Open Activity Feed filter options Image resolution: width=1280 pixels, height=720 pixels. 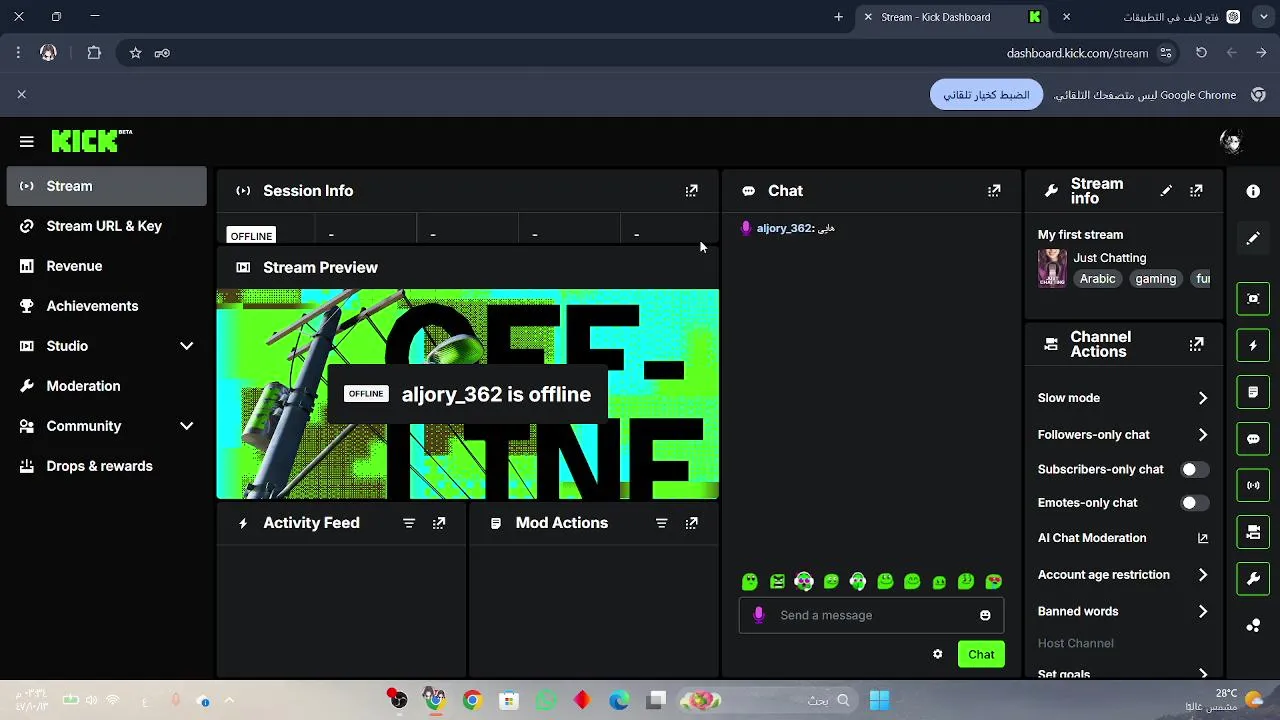409,523
